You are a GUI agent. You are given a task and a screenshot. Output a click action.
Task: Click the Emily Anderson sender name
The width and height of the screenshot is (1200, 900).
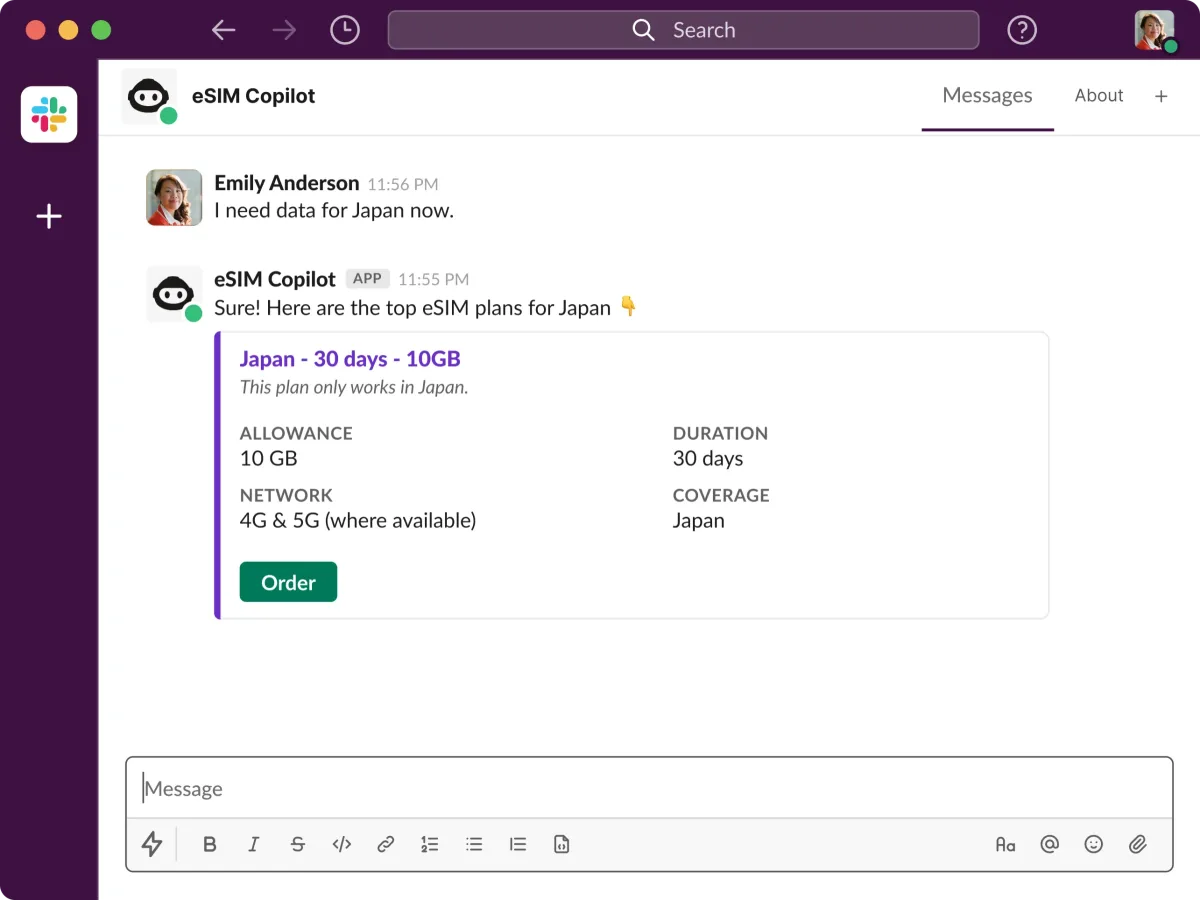[286, 183]
